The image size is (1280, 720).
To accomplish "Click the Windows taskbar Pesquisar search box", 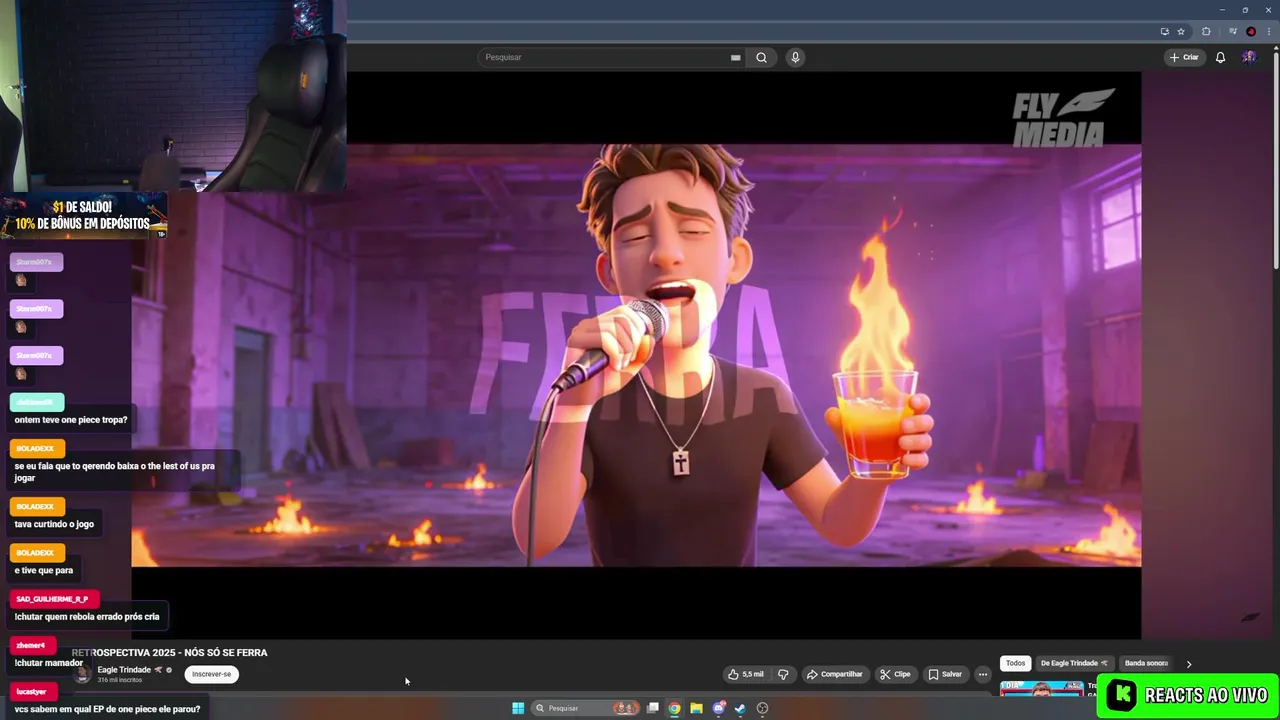I will 586,708.
